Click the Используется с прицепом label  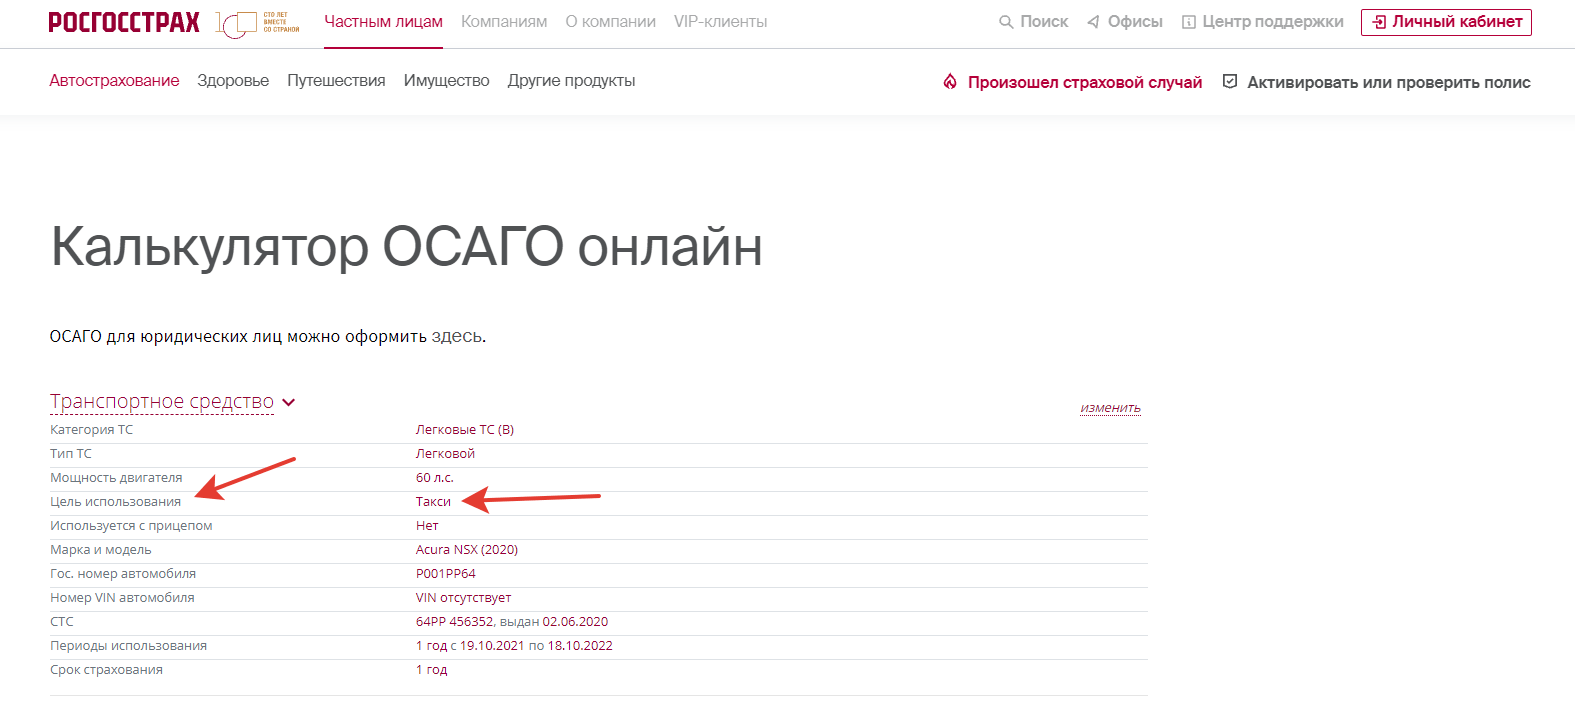pos(131,526)
